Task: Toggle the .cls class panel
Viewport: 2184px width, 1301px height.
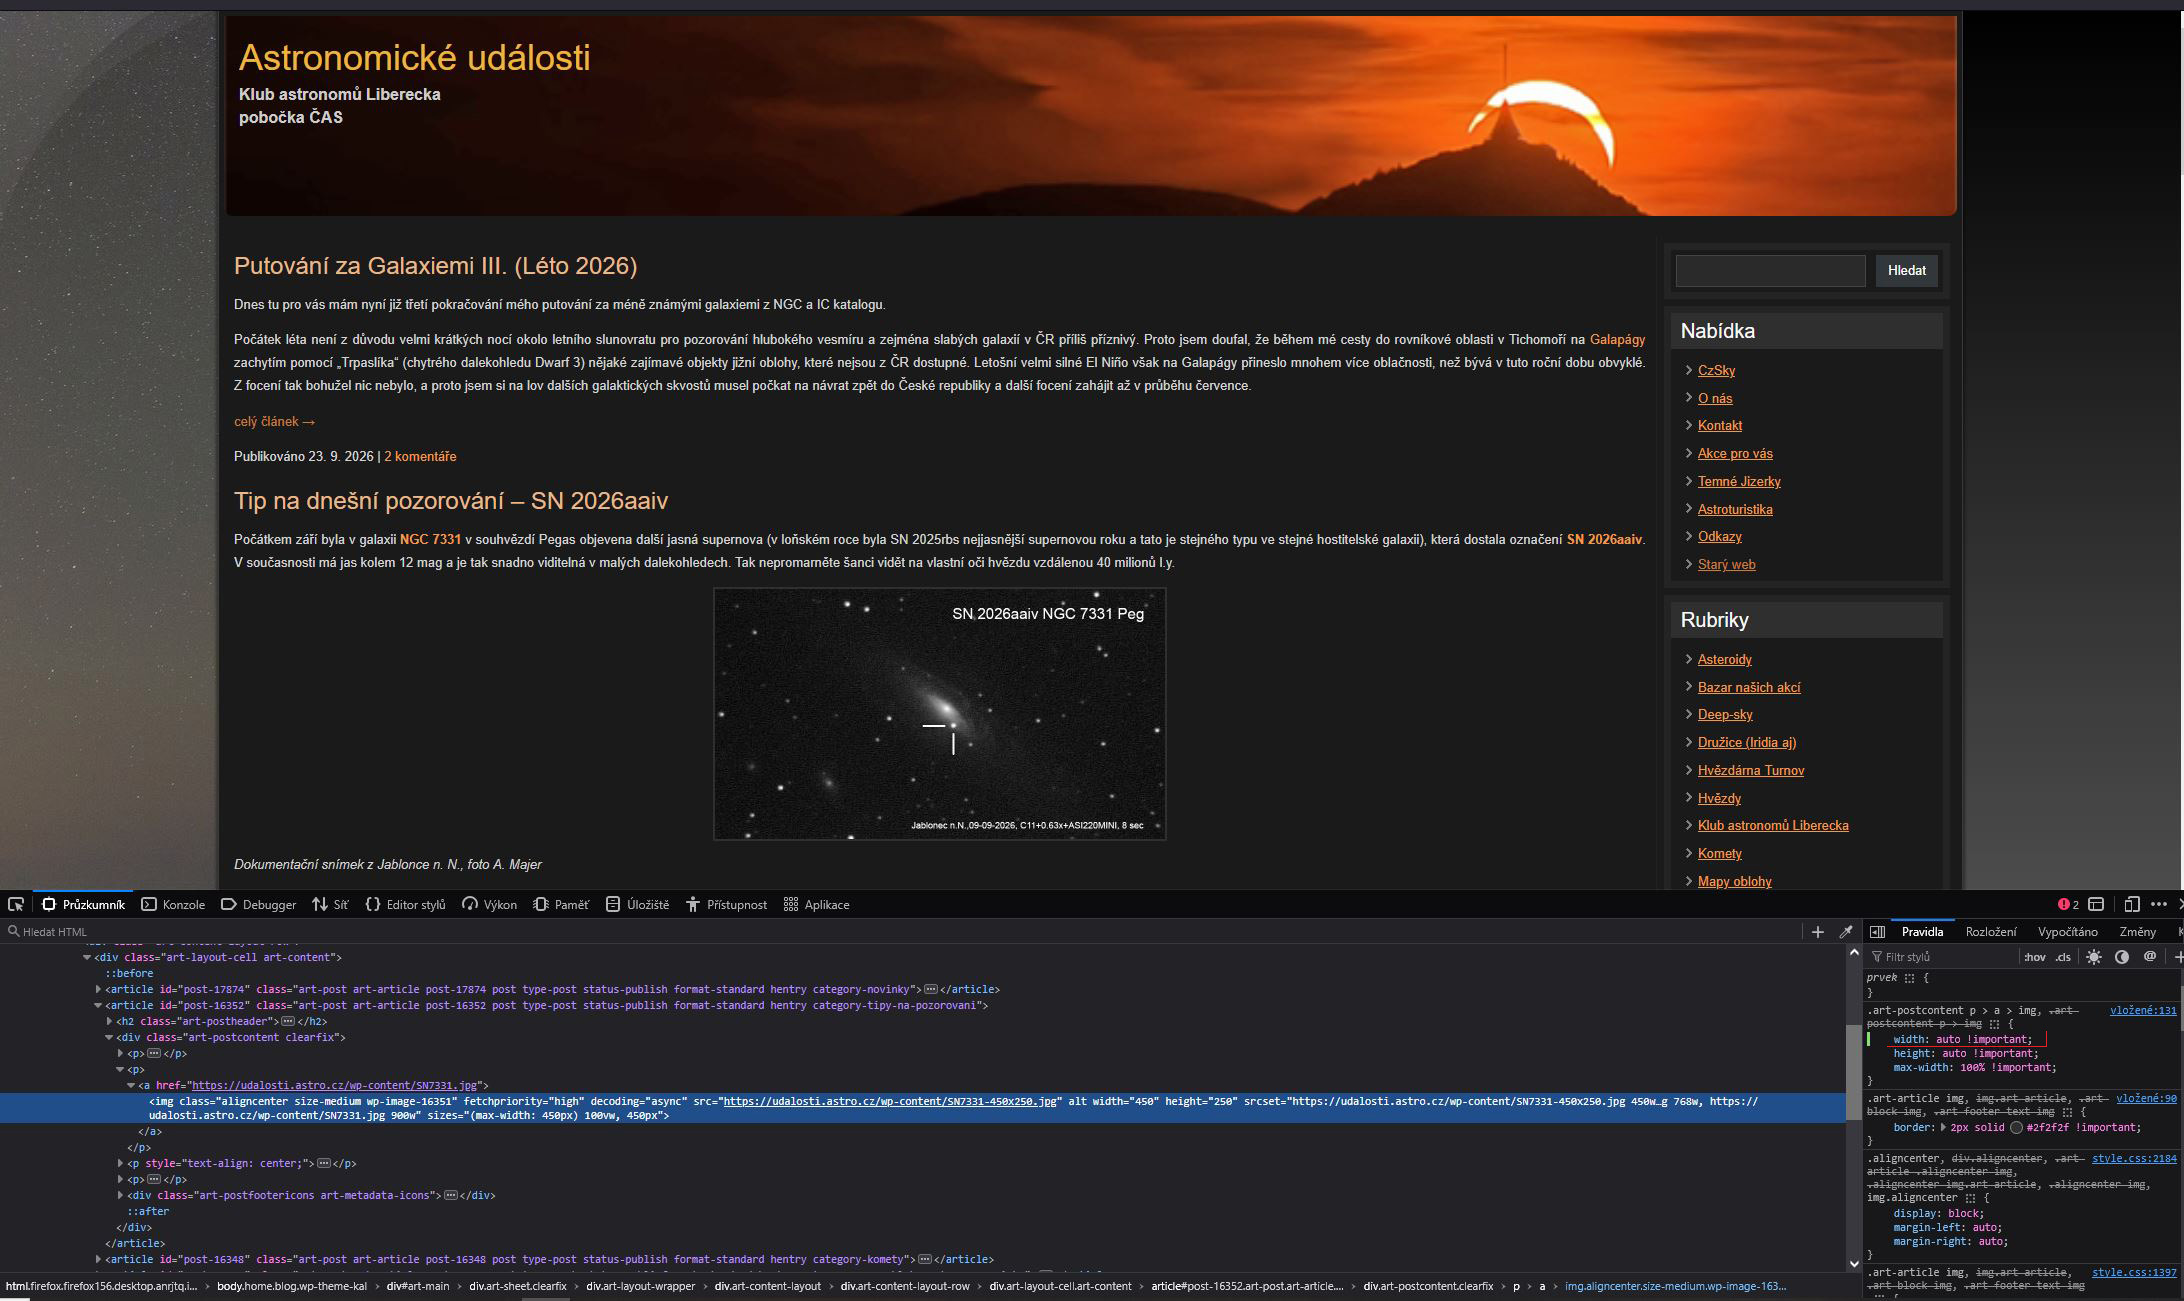Action: tap(2063, 957)
